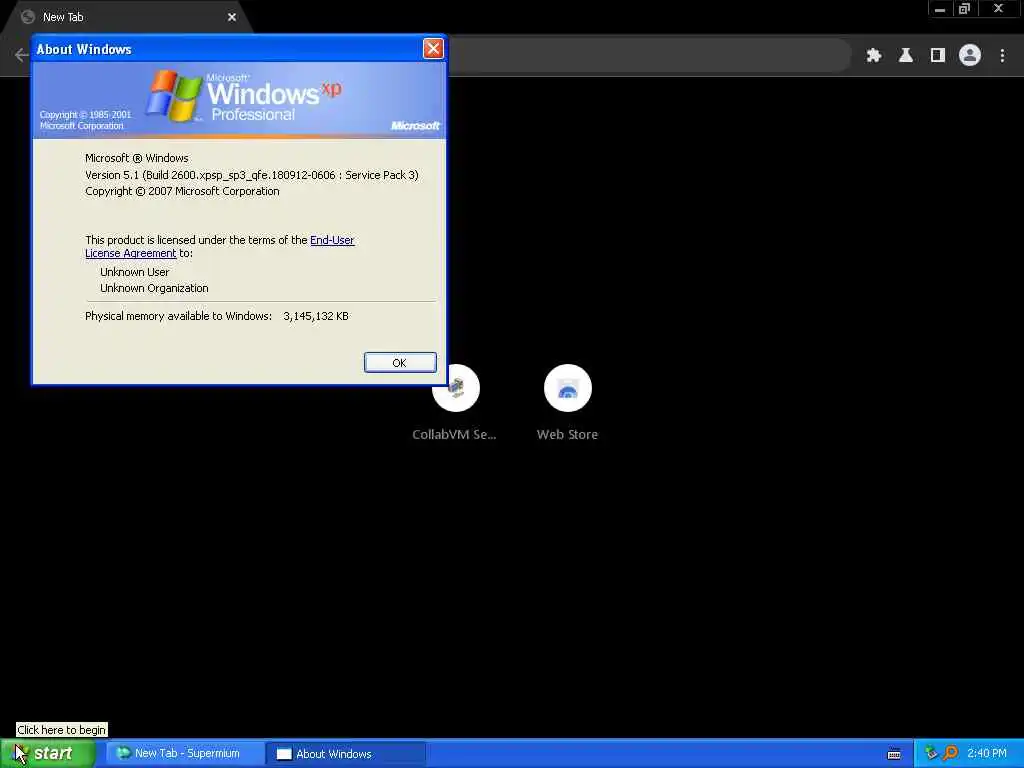
Task: Go back with the browser arrow
Action: [21, 56]
